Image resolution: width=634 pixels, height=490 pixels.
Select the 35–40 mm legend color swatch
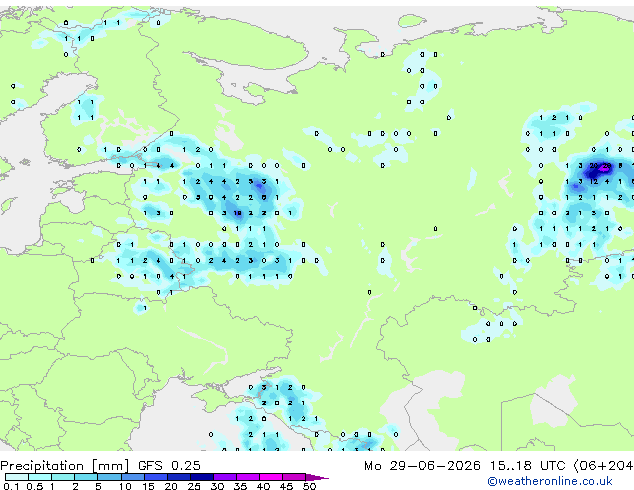tap(248, 477)
